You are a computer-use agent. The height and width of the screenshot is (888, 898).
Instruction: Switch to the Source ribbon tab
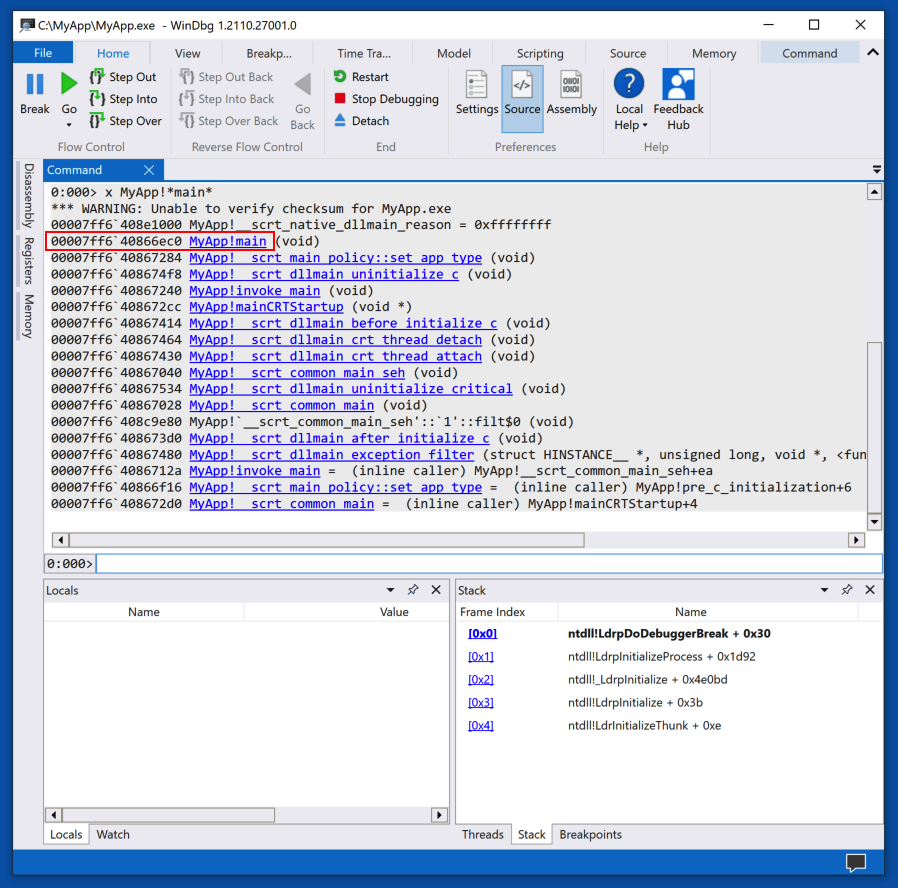628,53
